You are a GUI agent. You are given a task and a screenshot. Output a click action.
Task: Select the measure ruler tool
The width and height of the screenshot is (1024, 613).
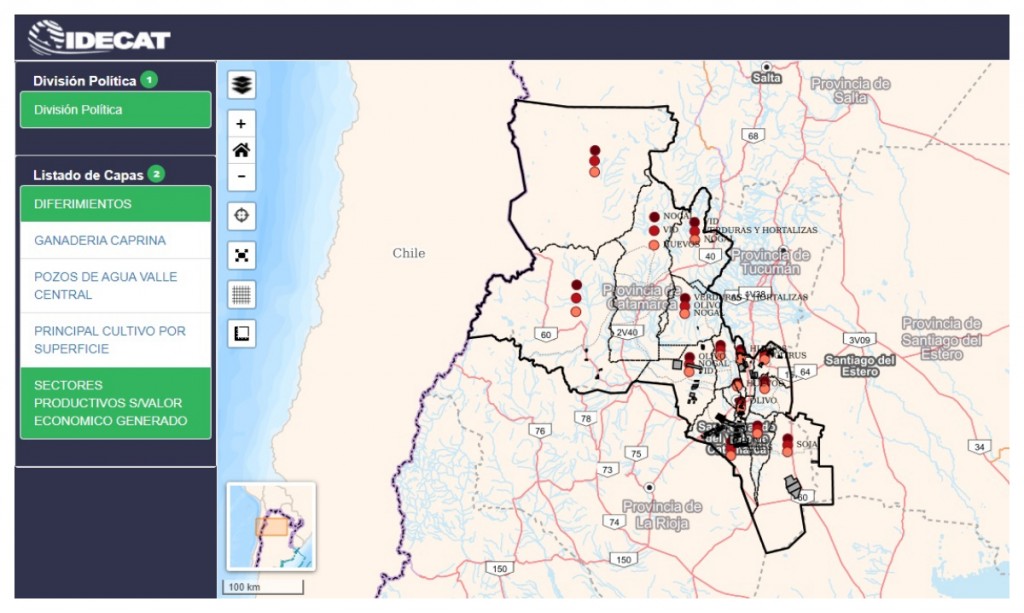point(241,333)
